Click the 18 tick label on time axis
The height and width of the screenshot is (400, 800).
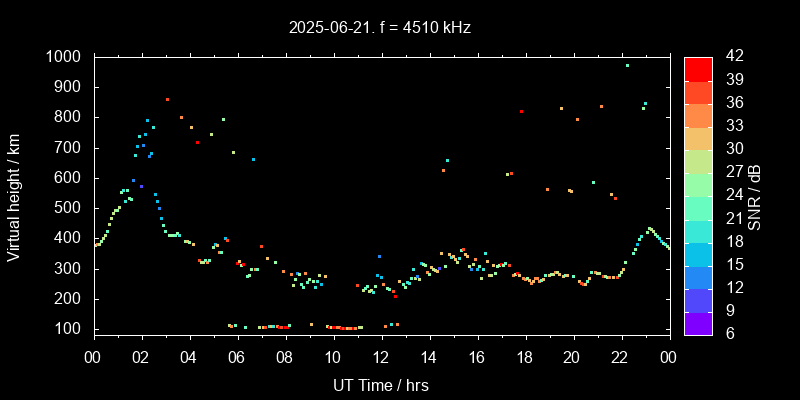[x=525, y=358]
